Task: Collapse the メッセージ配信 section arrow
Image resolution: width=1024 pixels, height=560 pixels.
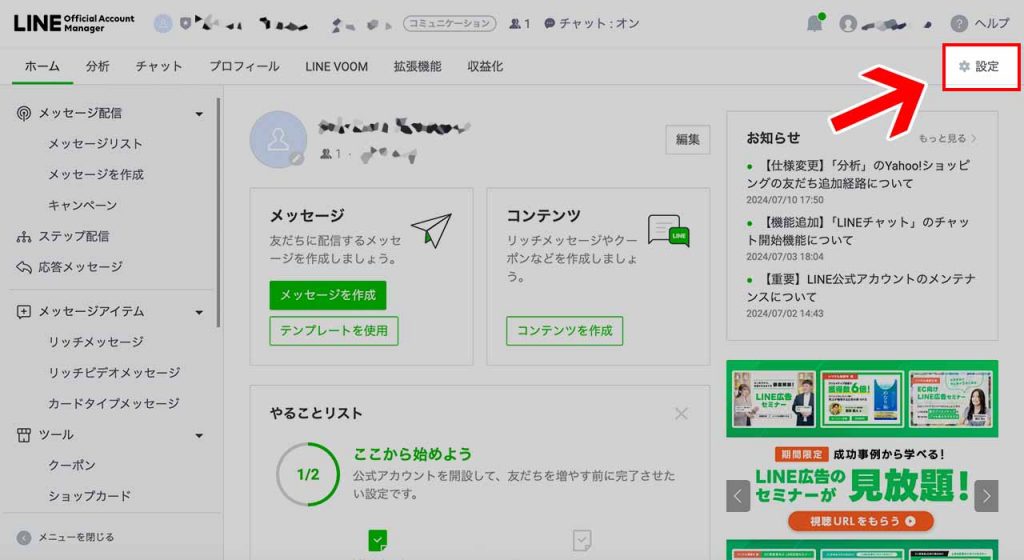Action: [199, 114]
